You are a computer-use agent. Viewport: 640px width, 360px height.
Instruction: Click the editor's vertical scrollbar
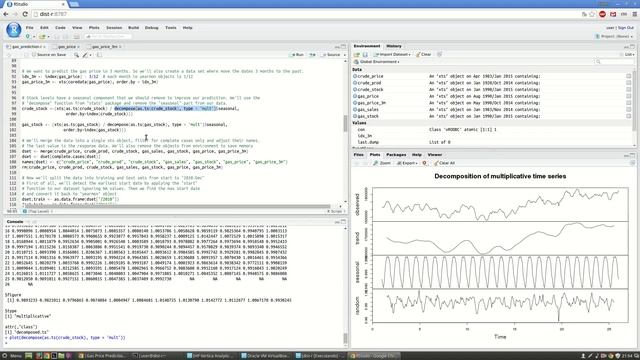click(345, 123)
